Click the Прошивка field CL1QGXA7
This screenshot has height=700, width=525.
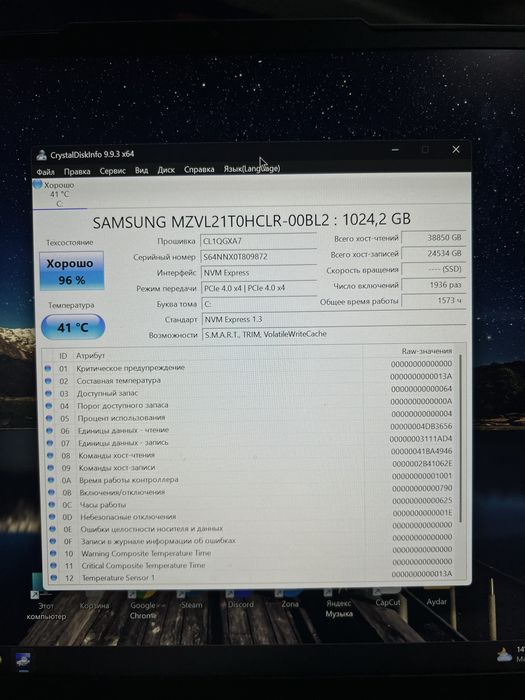pos(258,241)
